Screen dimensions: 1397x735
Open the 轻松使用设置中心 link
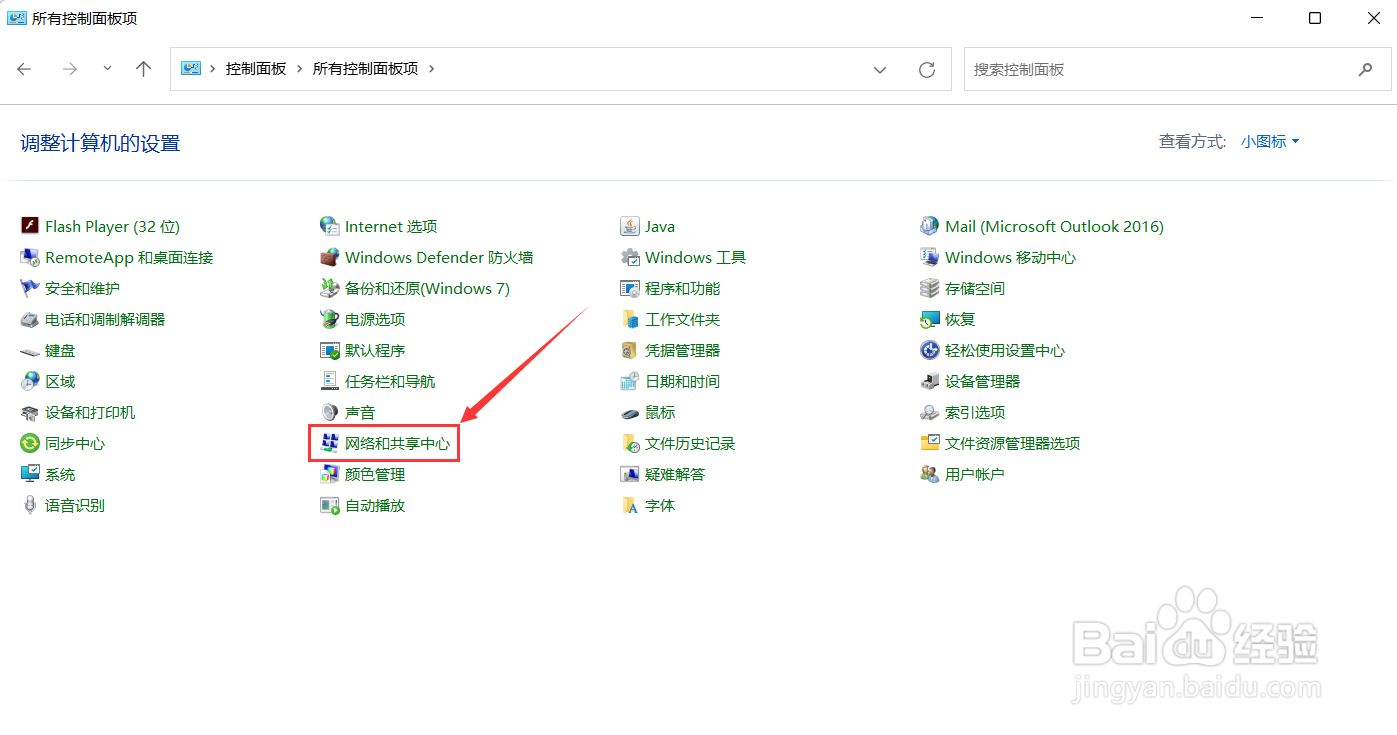(1005, 351)
